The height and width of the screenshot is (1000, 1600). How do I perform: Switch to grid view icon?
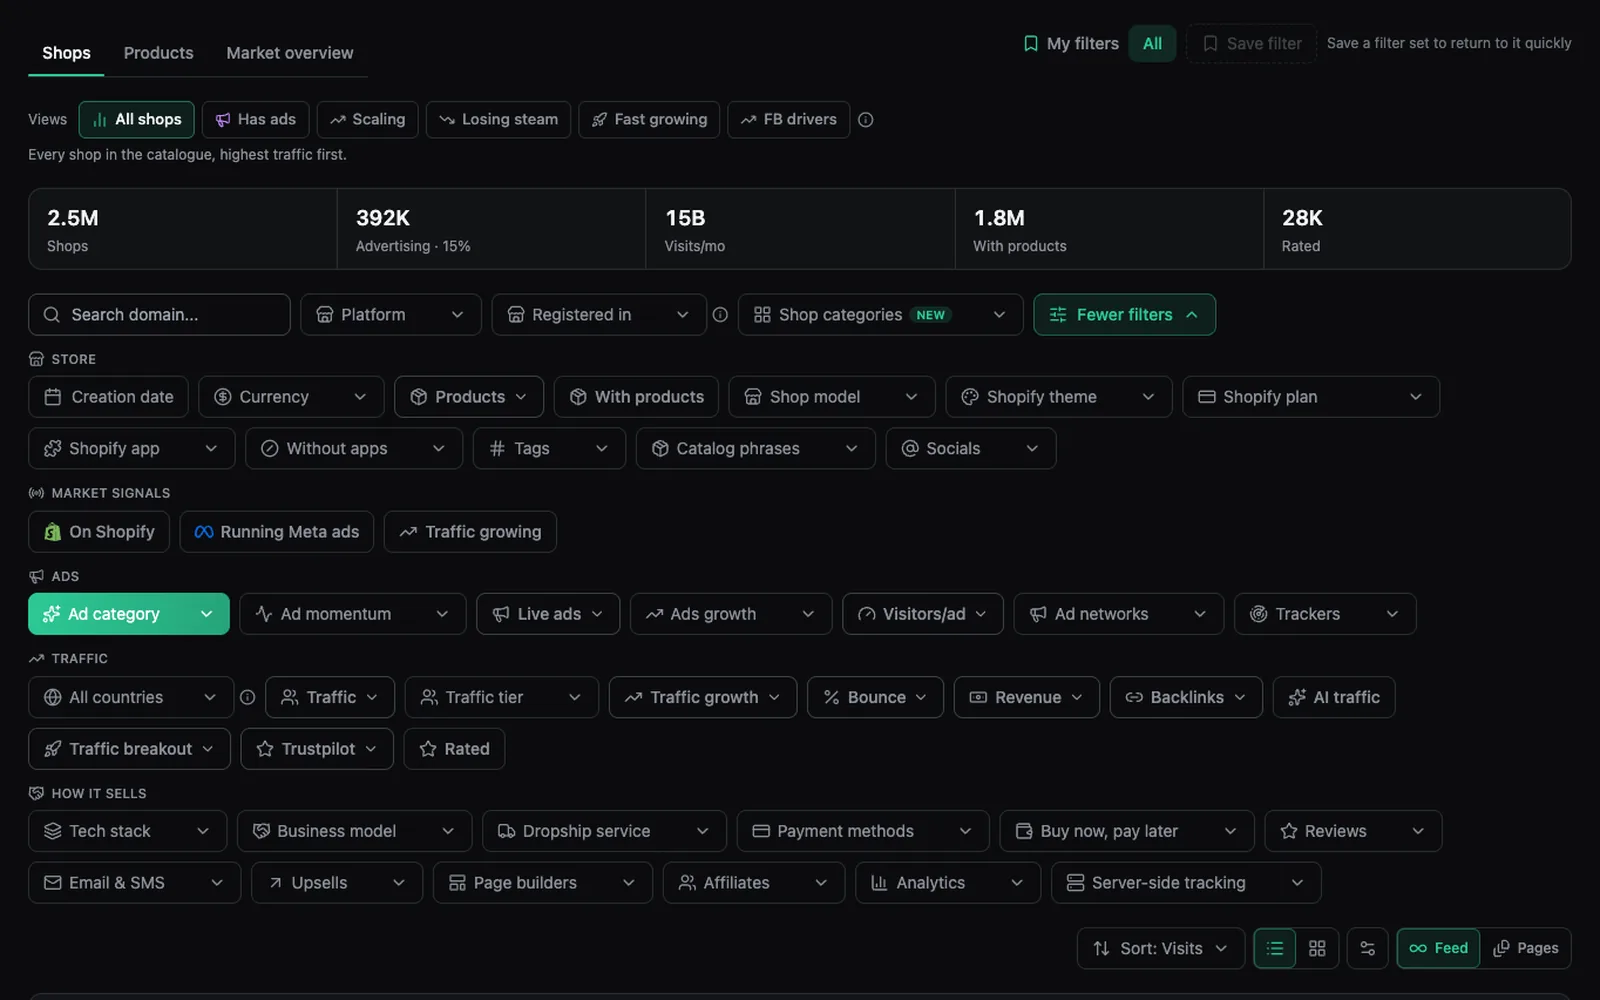tap(1317, 948)
